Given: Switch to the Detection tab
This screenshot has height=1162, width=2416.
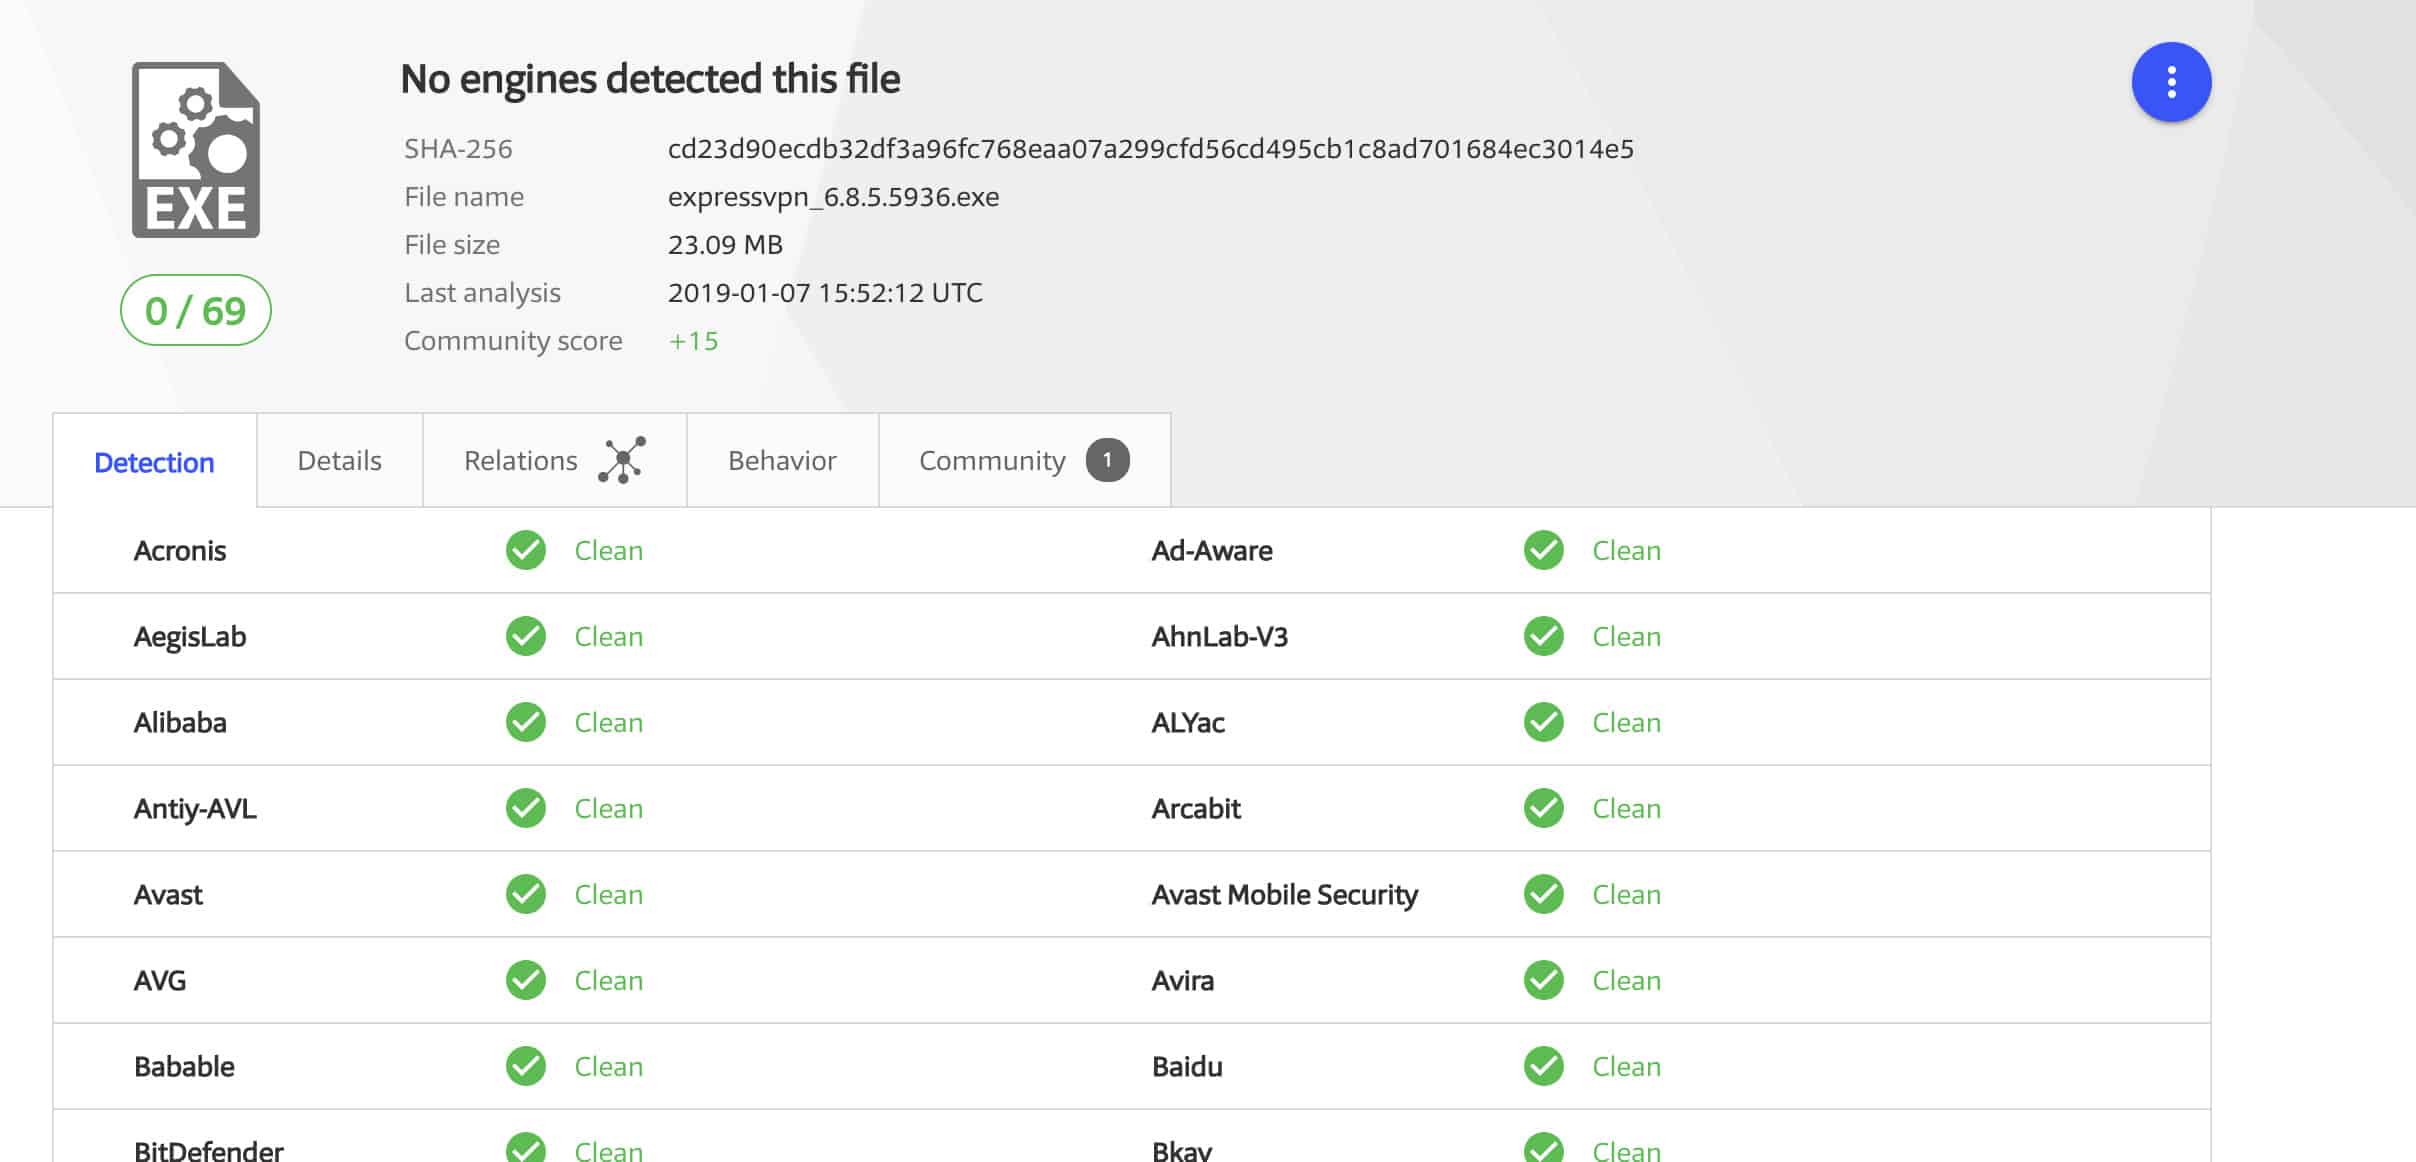Looking at the screenshot, I should 154,462.
